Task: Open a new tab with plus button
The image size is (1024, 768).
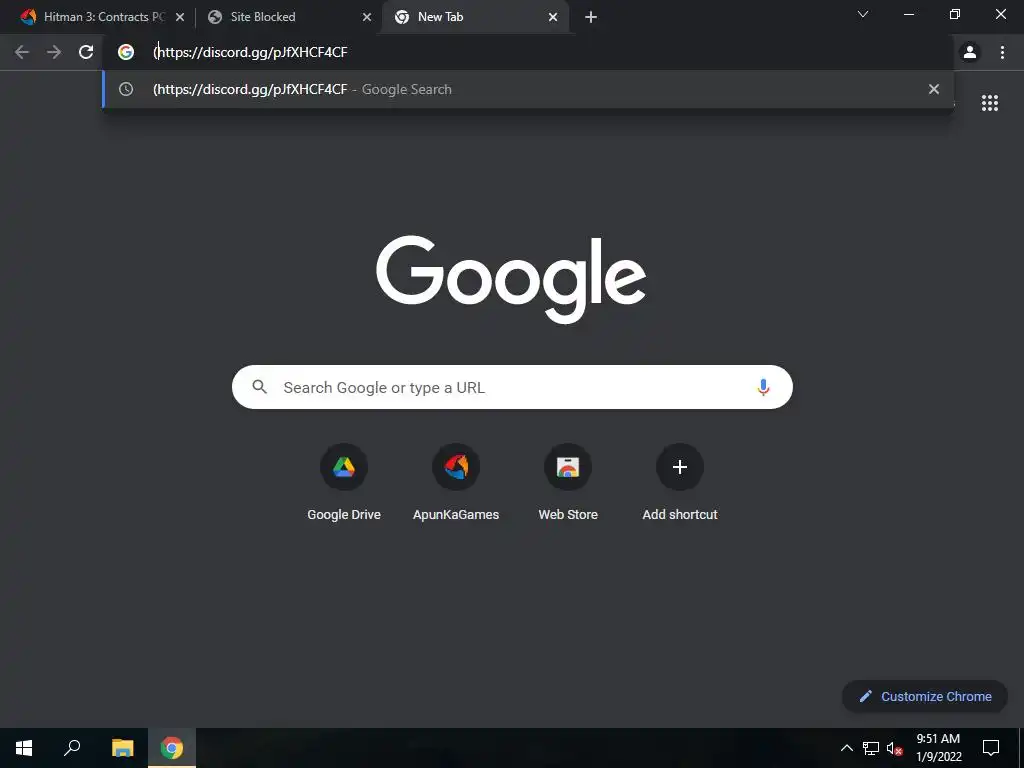Action: pyautogui.click(x=591, y=17)
